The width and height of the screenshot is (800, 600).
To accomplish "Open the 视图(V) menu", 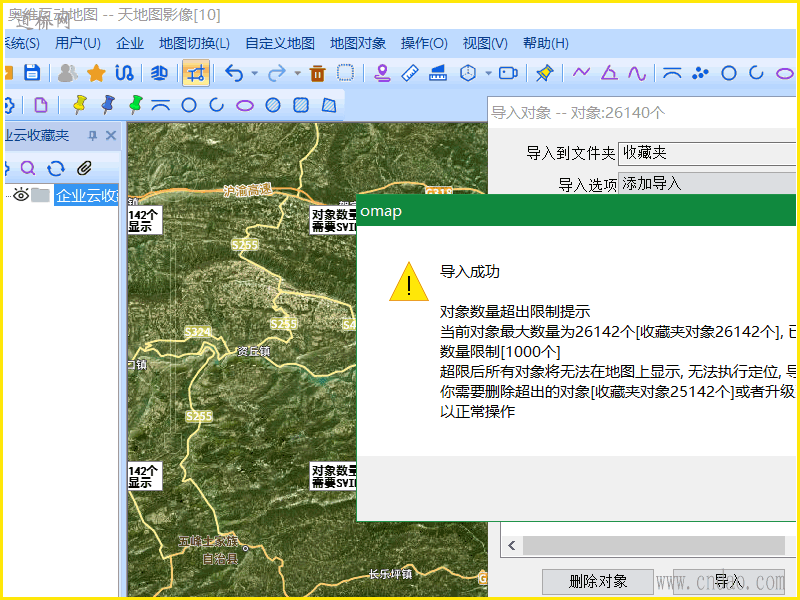I will point(485,43).
